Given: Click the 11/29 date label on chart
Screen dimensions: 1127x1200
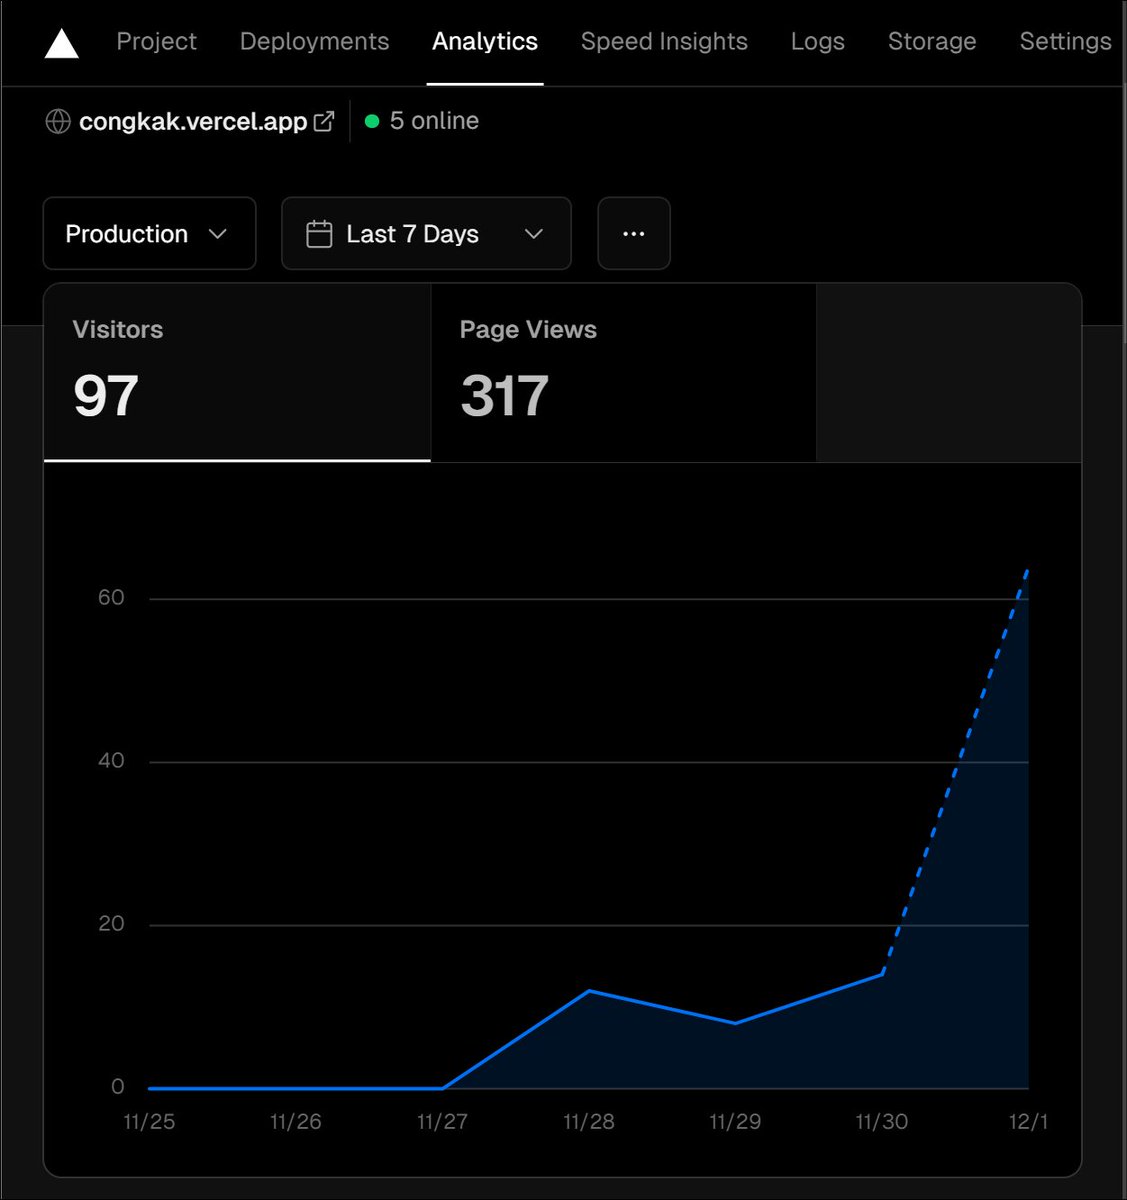Looking at the screenshot, I should coord(735,1121).
